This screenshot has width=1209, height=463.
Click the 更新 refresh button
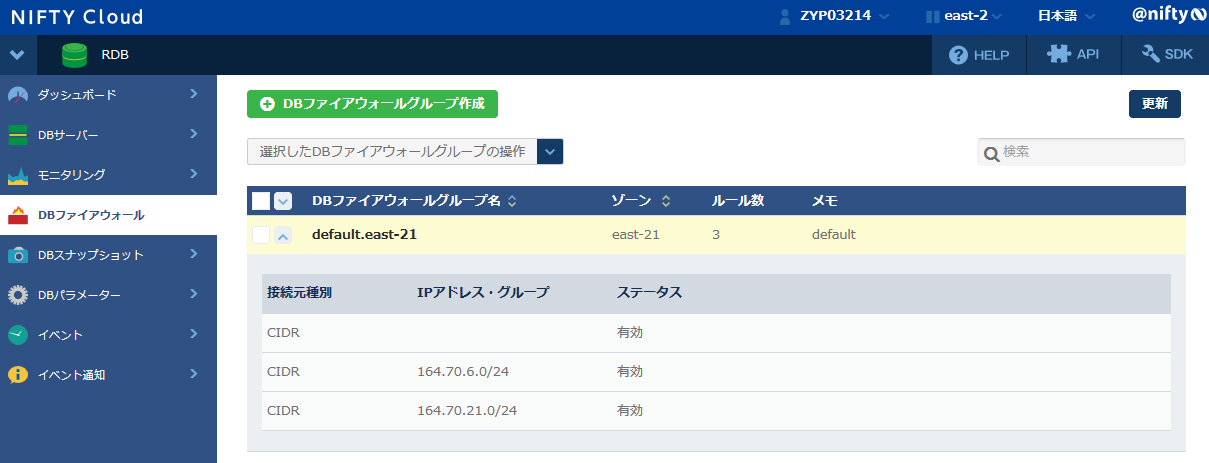[x=1155, y=104]
